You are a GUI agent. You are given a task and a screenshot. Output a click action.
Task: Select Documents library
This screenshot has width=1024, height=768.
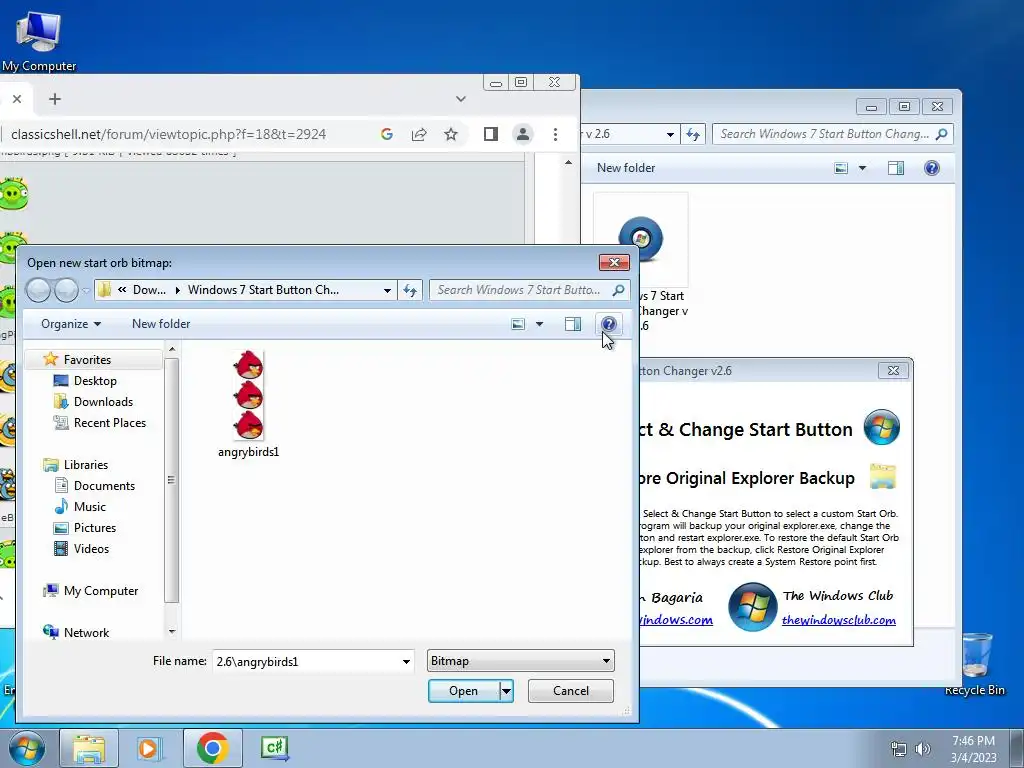[104, 486]
